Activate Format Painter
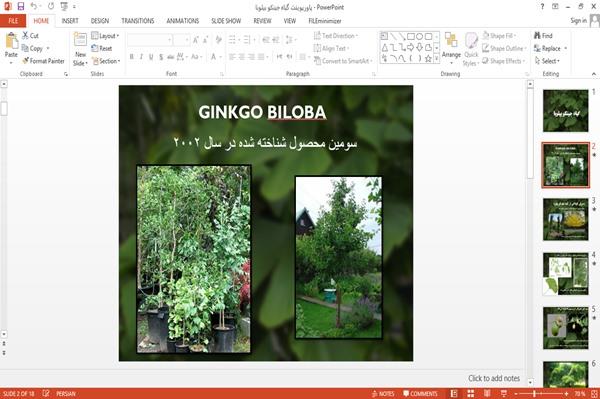Screen dimensions: 600x399 pos(43,61)
